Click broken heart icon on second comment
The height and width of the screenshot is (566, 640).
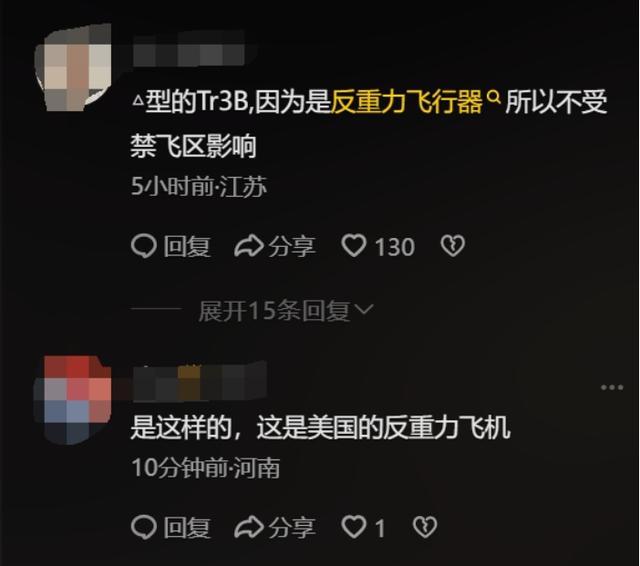[425, 527]
